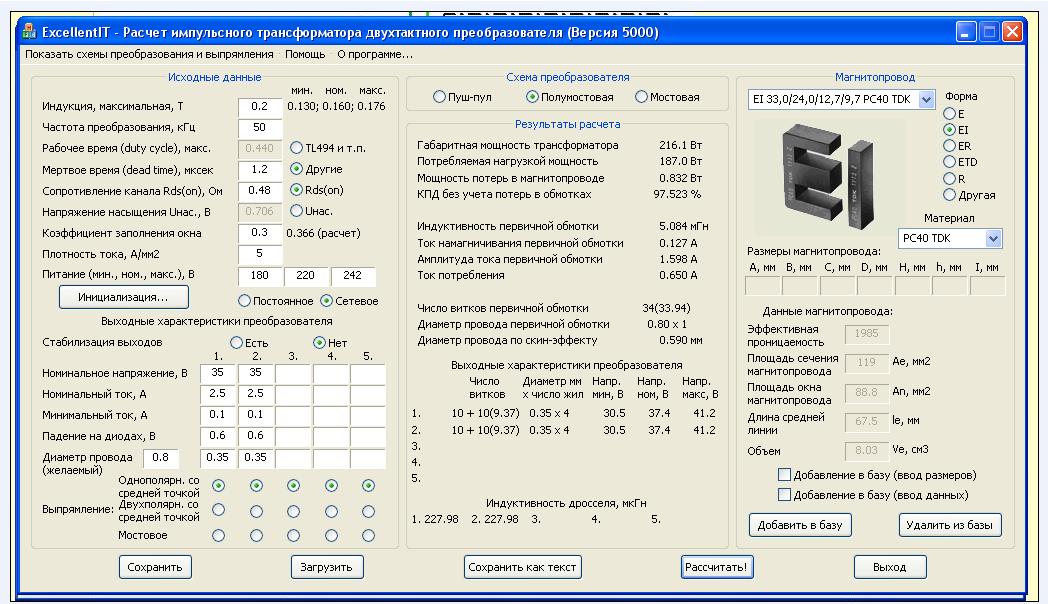Enable Добавление в базу (ввод размеров) checkbox
The image size is (1048, 604).
pyautogui.click(x=785, y=475)
